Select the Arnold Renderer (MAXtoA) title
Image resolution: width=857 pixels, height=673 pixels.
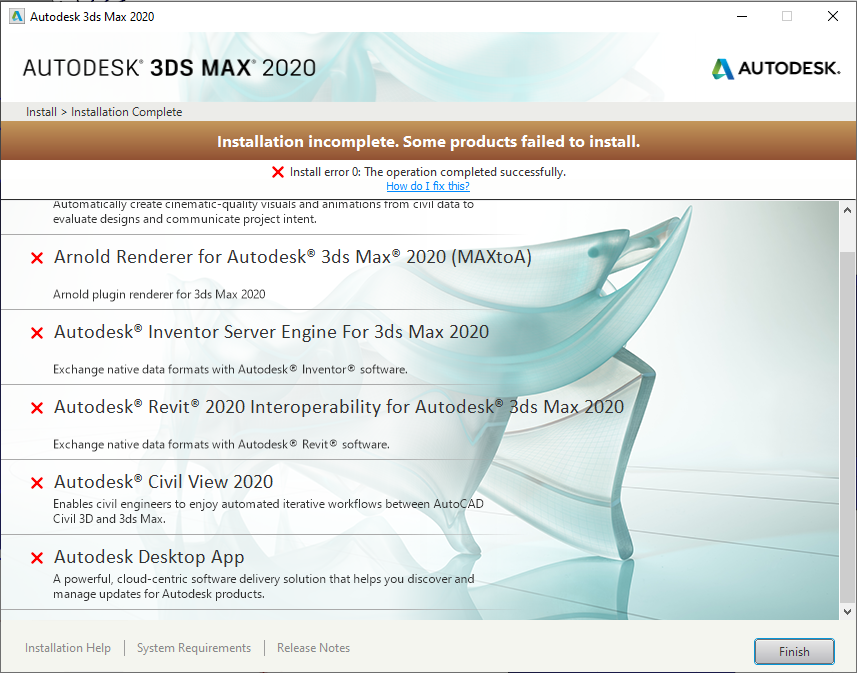(292, 257)
